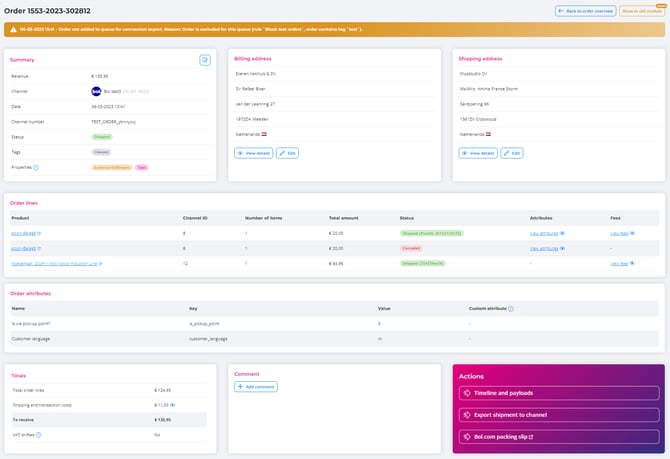The width and height of the screenshot is (670, 459).
Task: Click the pink Test property badge
Action: point(142,168)
